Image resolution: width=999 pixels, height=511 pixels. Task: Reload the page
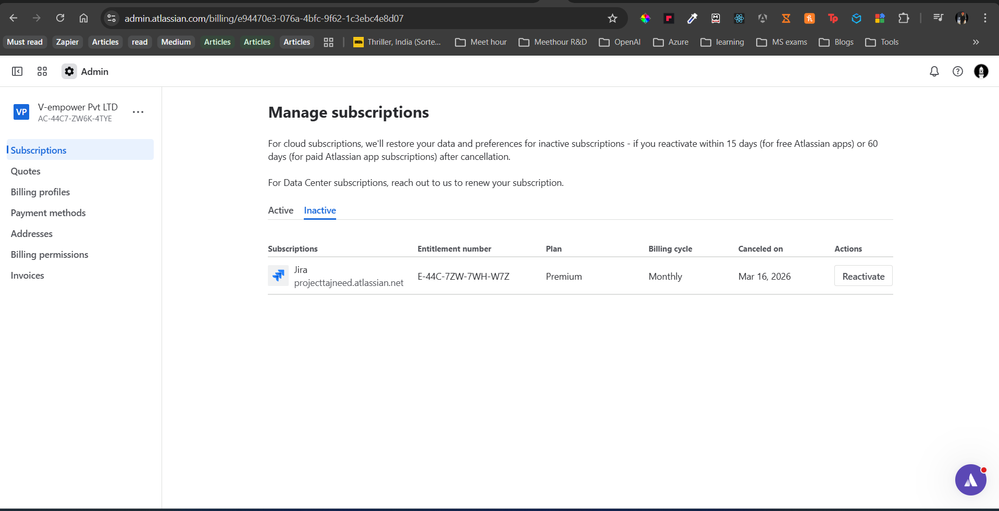(60, 18)
